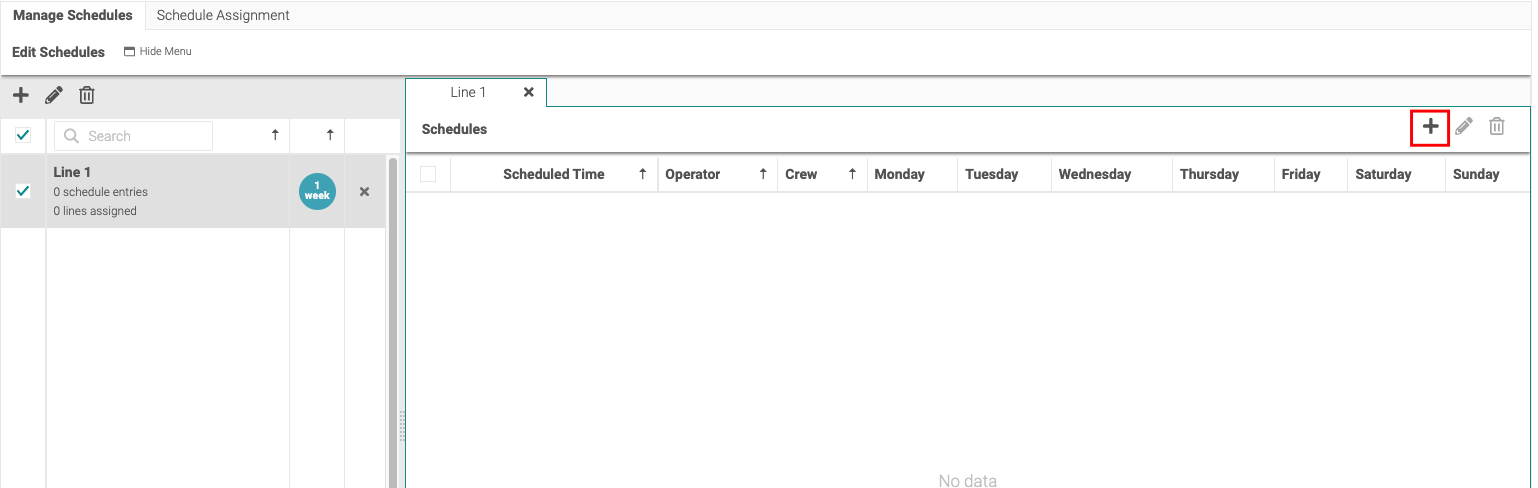Sort by Operator column arrow
The width and height of the screenshot is (1538, 488).
tap(763, 174)
